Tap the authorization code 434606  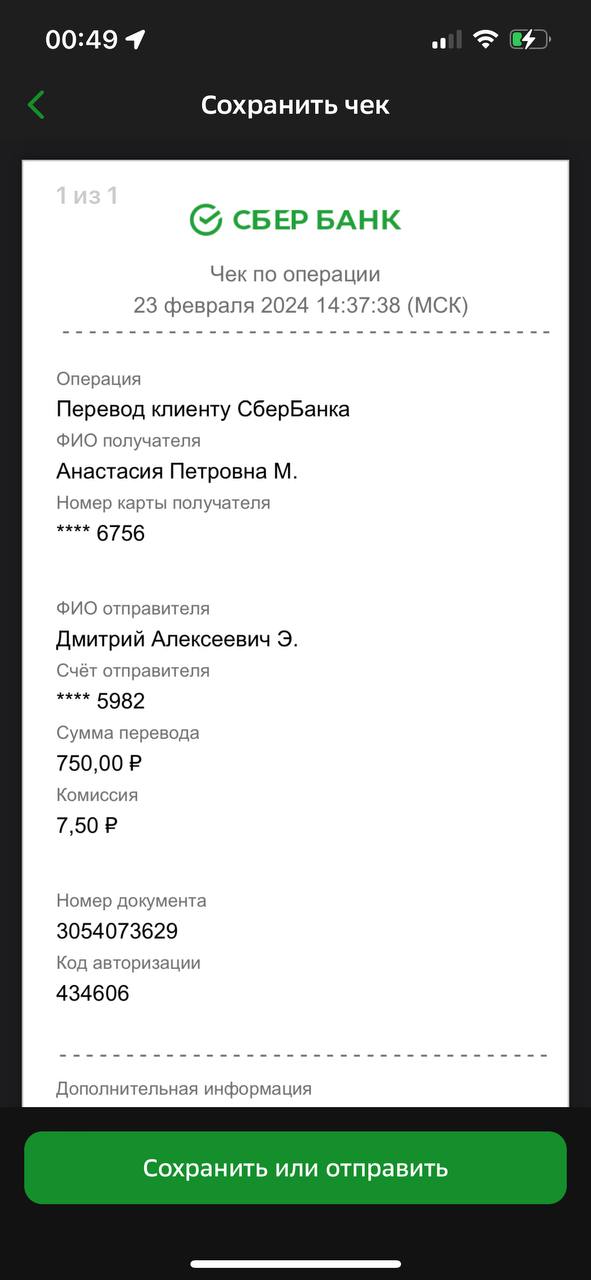click(93, 993)
